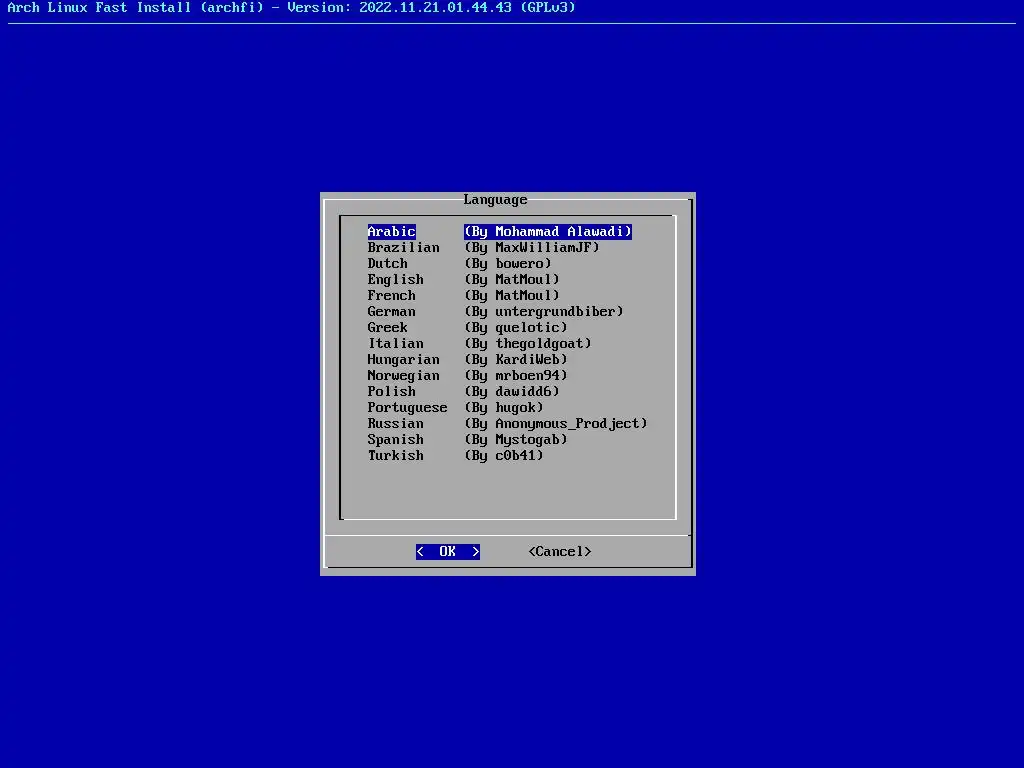
Task: Click the "(By thegoldgoat)" credit
Action: 528,344
